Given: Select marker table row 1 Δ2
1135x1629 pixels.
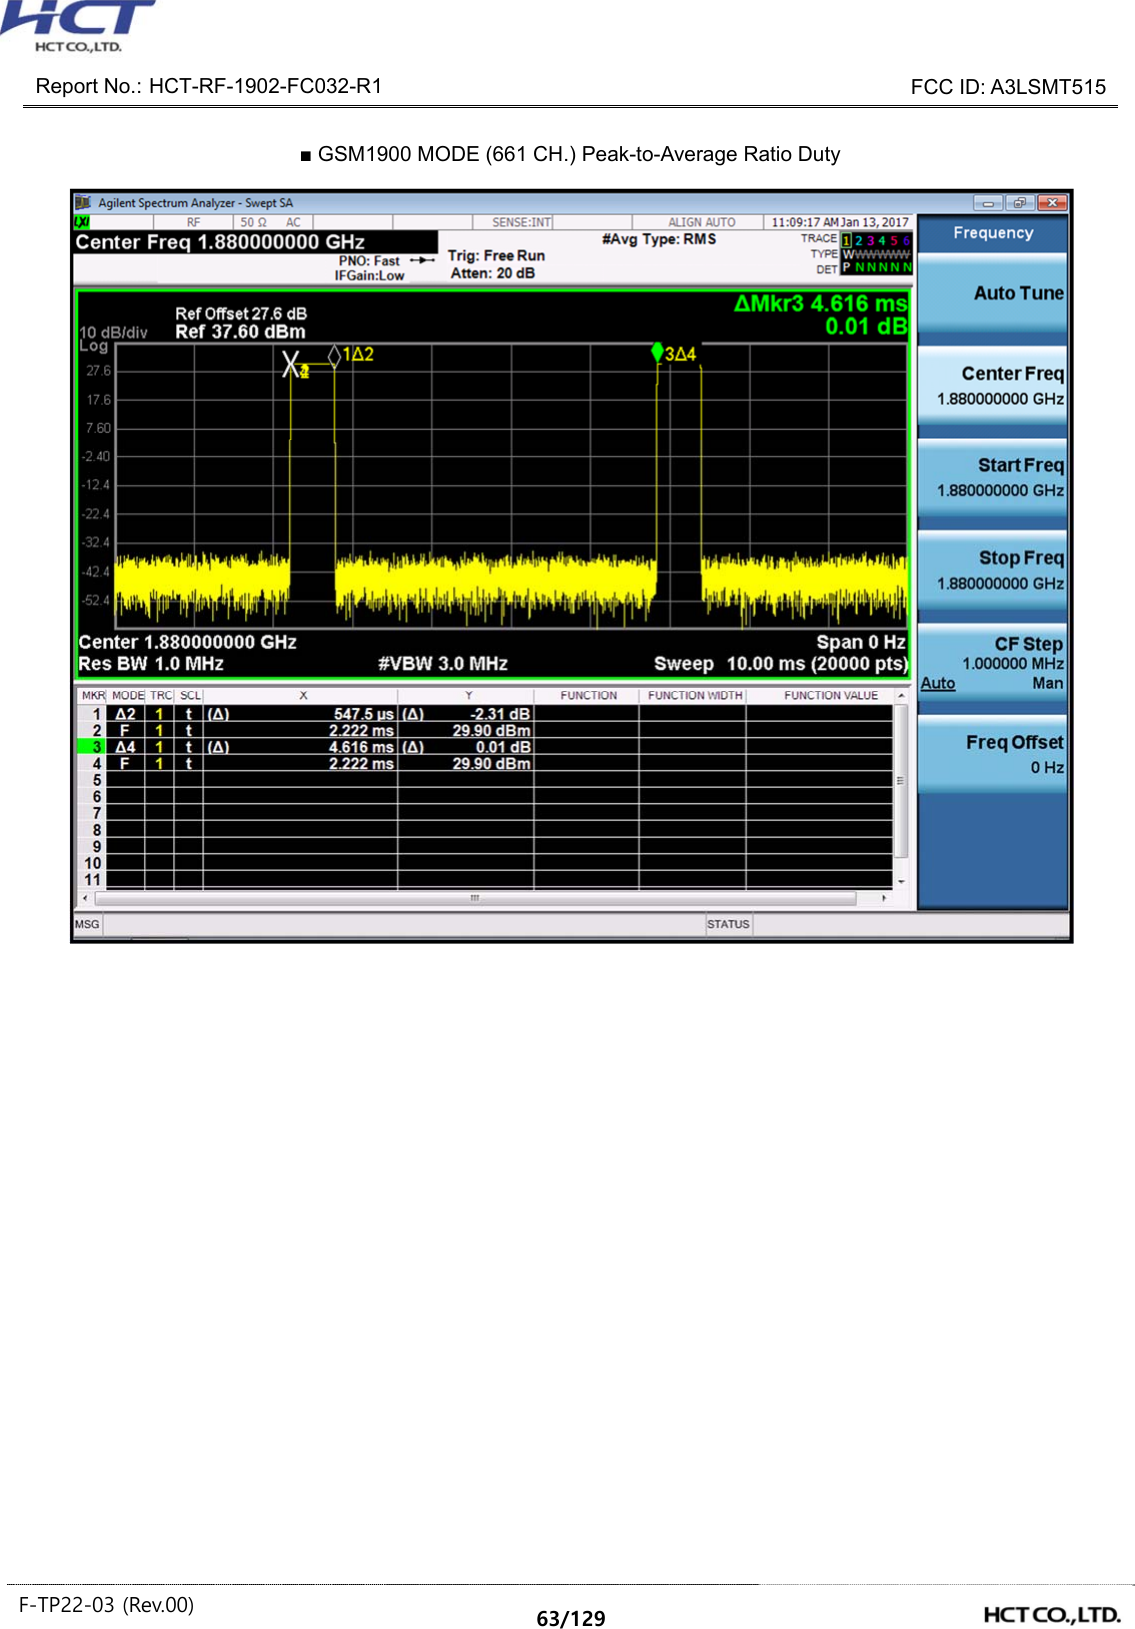Looking at the screenshot, I should (485, 714).
